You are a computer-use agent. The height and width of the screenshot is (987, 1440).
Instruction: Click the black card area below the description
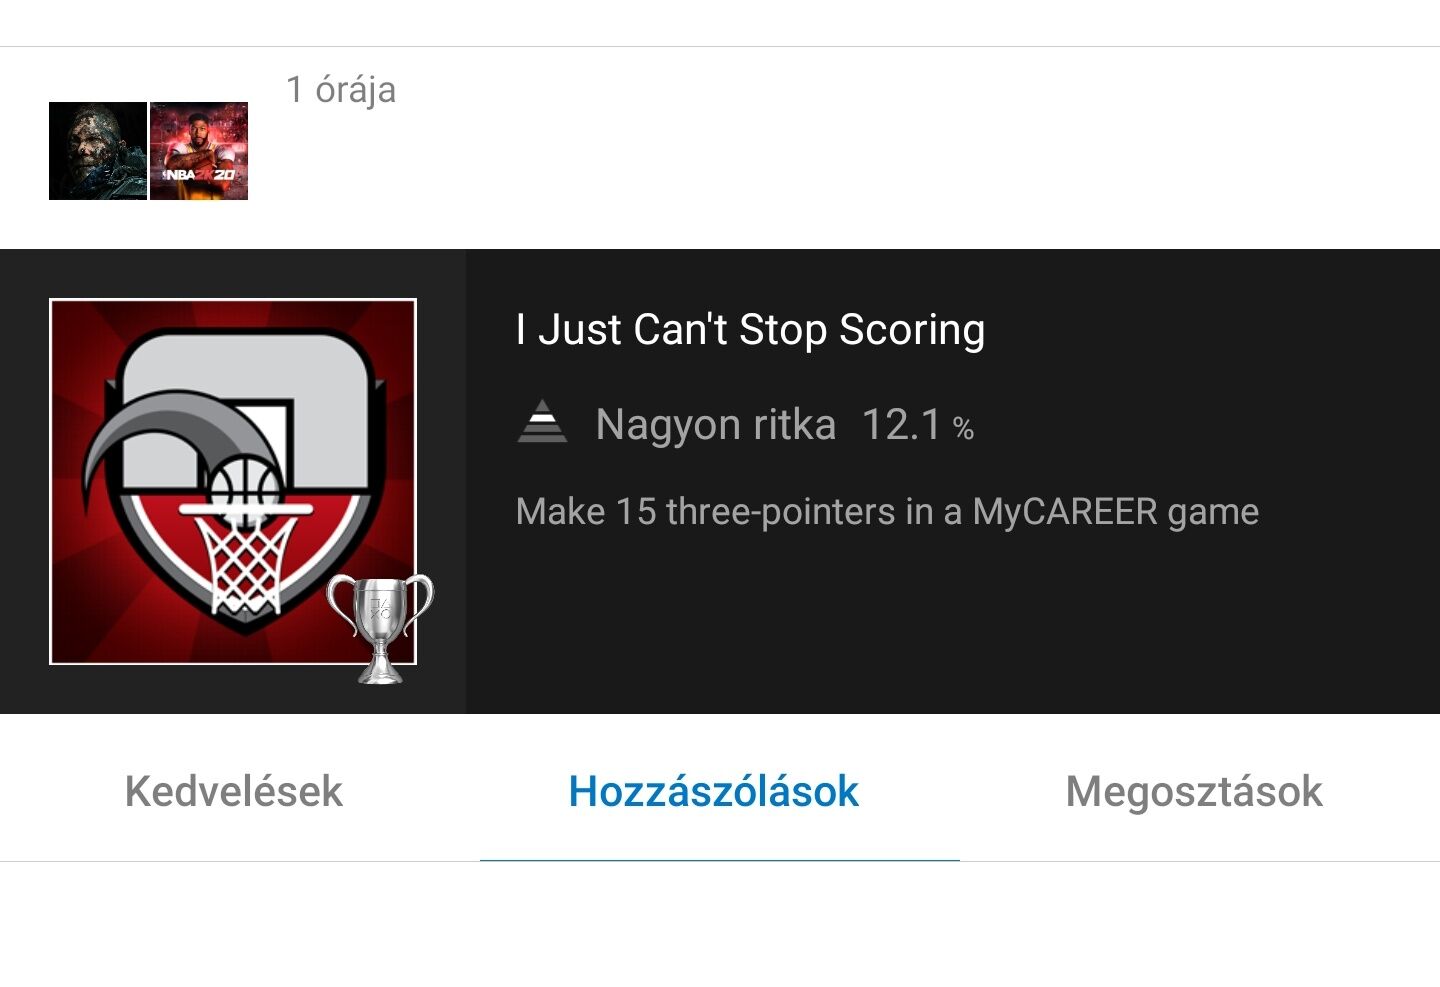(952, 625)
